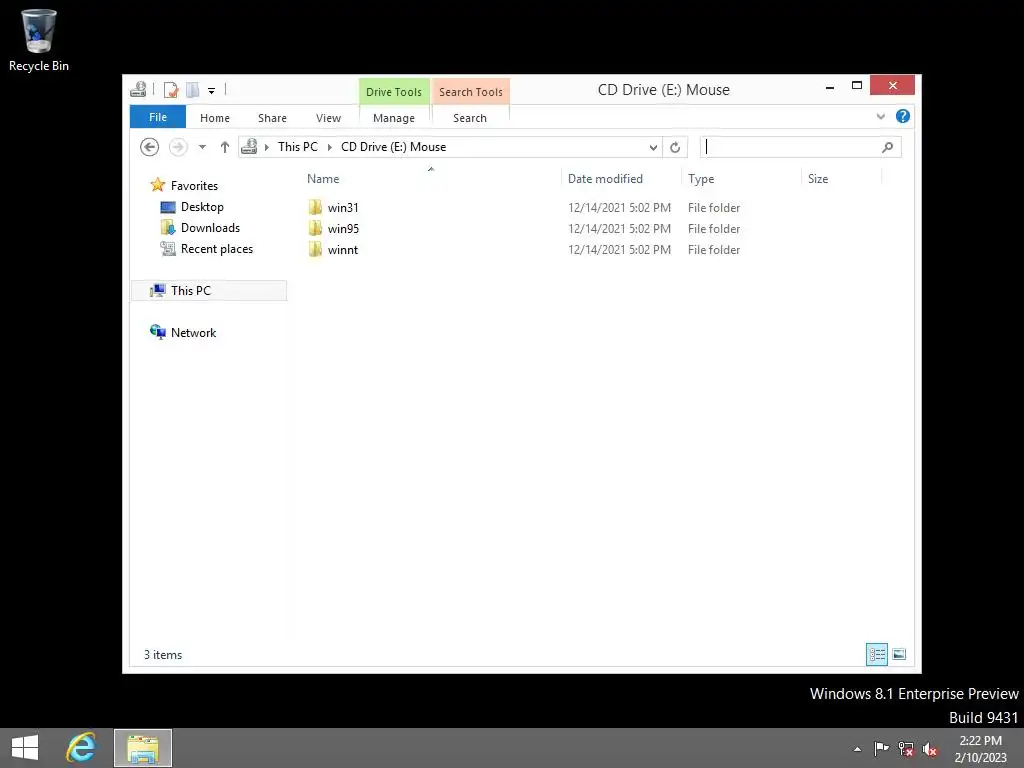Open the Windows Start button

(25, 748)
